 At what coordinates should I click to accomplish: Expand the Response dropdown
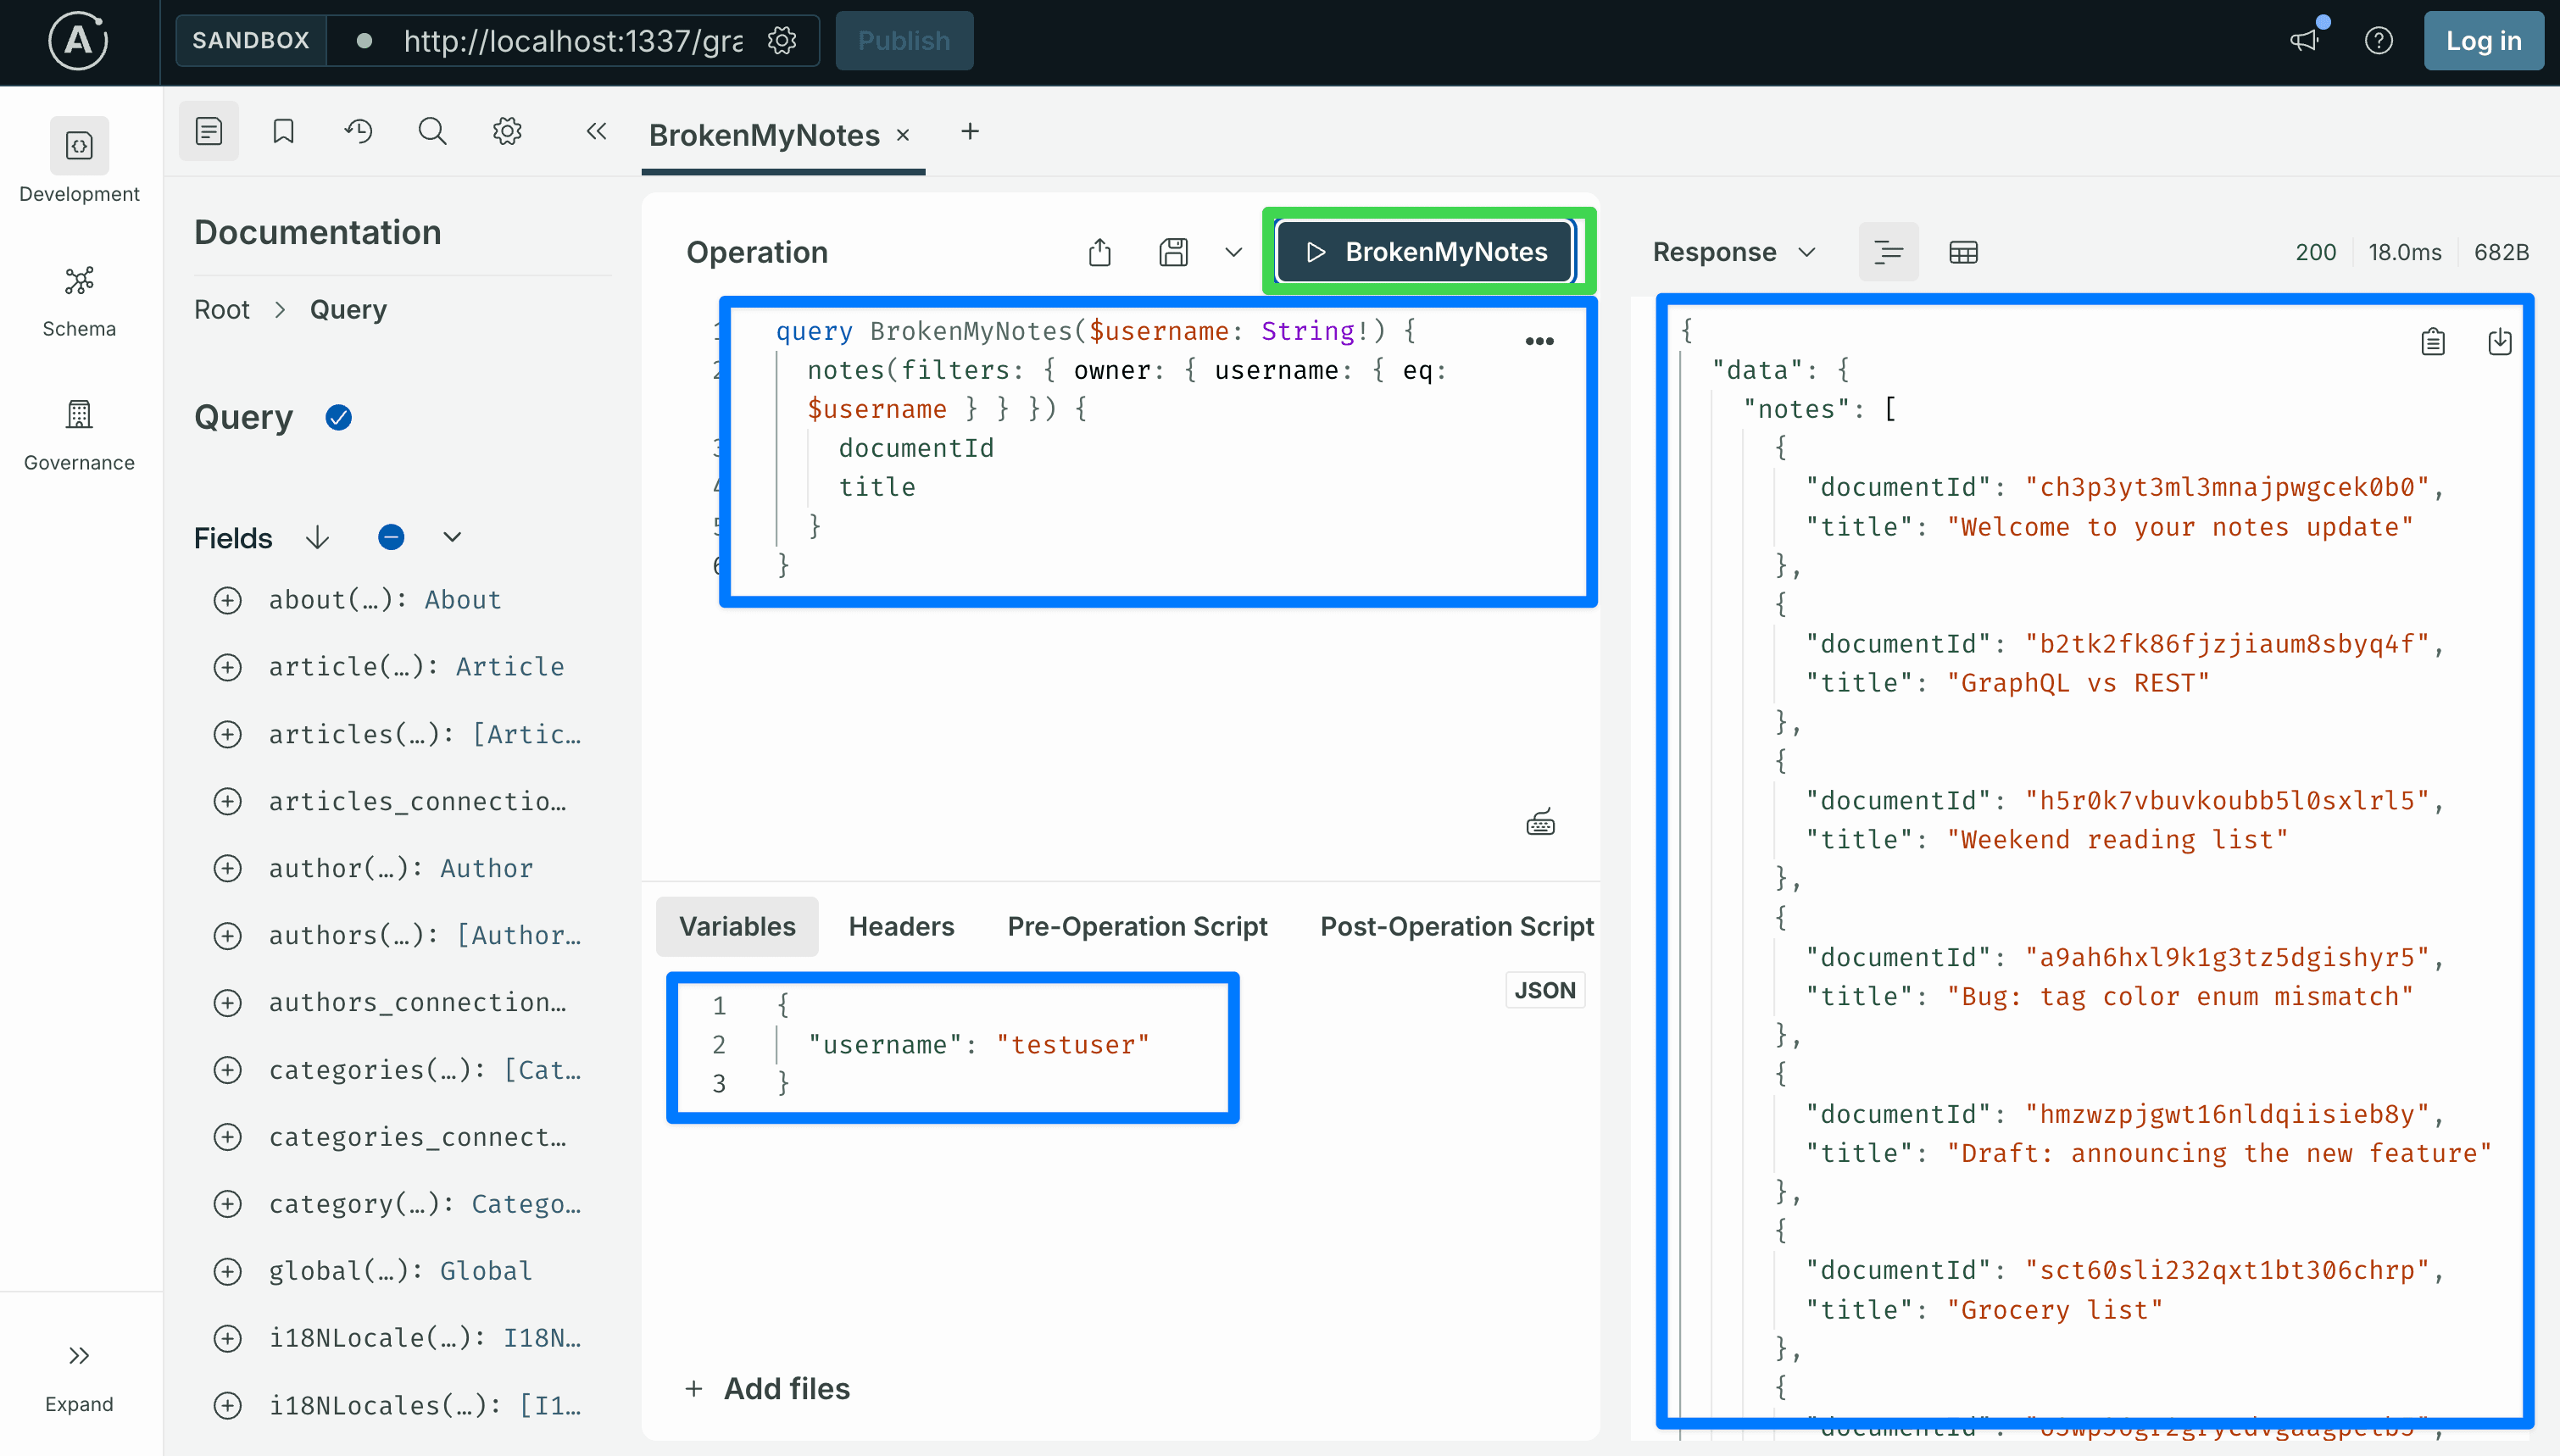(1733, 252)
